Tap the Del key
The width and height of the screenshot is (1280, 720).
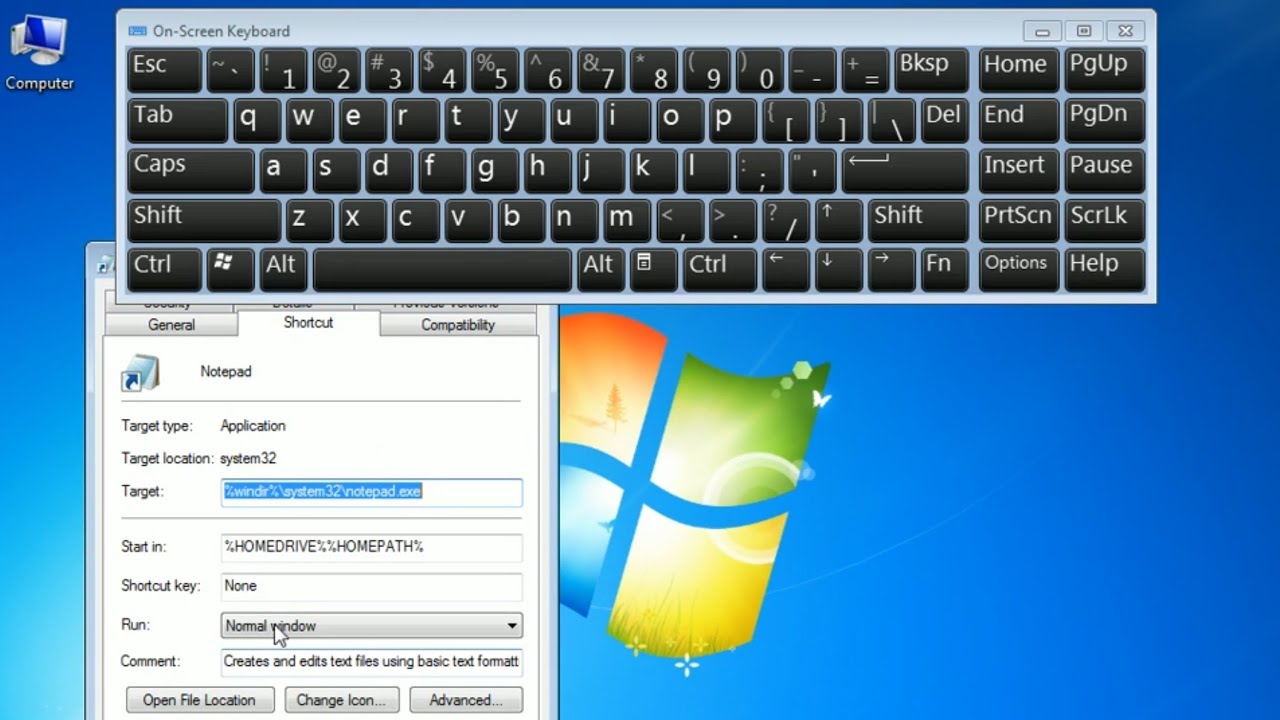click(944, 120)
